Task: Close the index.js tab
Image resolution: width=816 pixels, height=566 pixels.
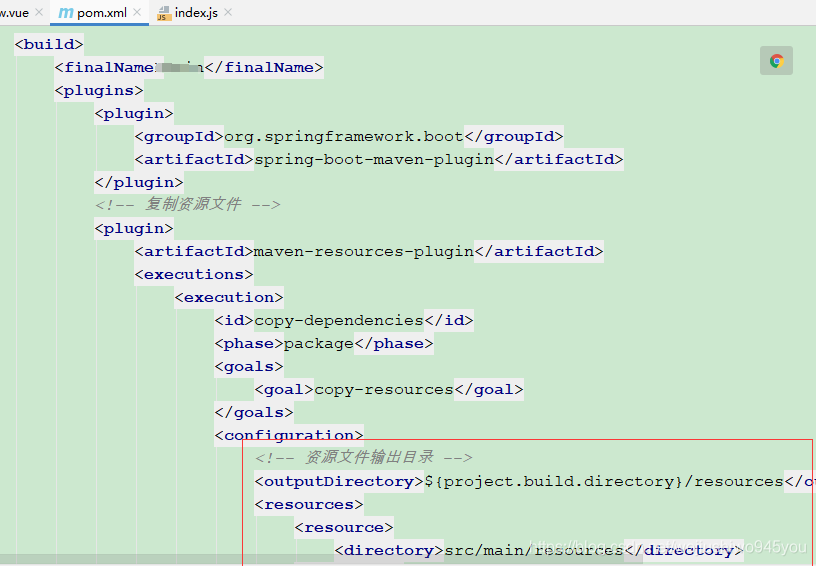Action: 227,12
